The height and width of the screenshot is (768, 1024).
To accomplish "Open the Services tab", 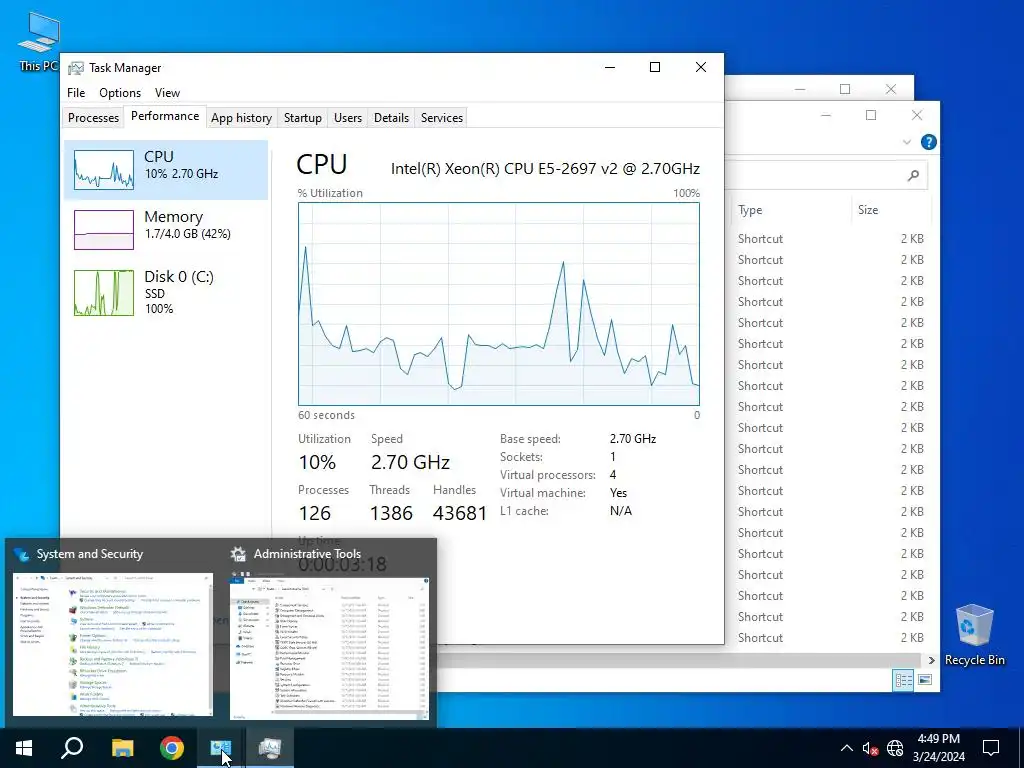I will (441, 118).
